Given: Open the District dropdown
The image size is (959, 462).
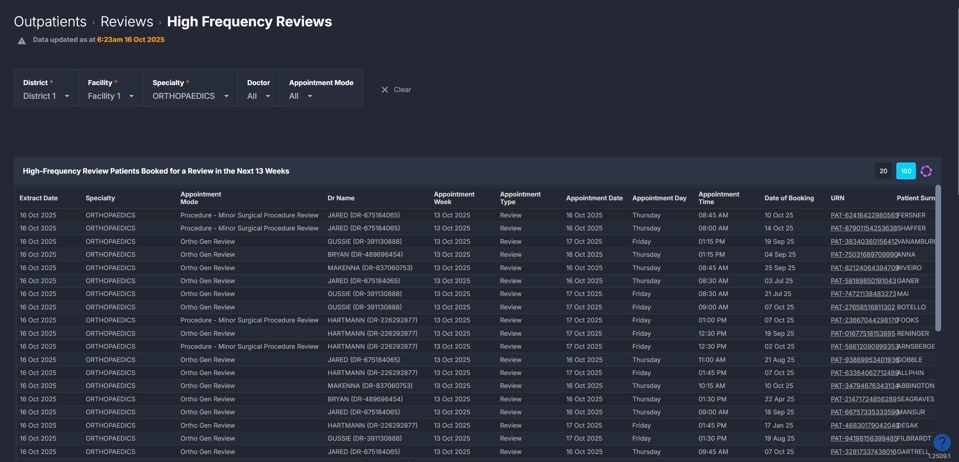Looking at the screenshot, I should coord(46,96).
